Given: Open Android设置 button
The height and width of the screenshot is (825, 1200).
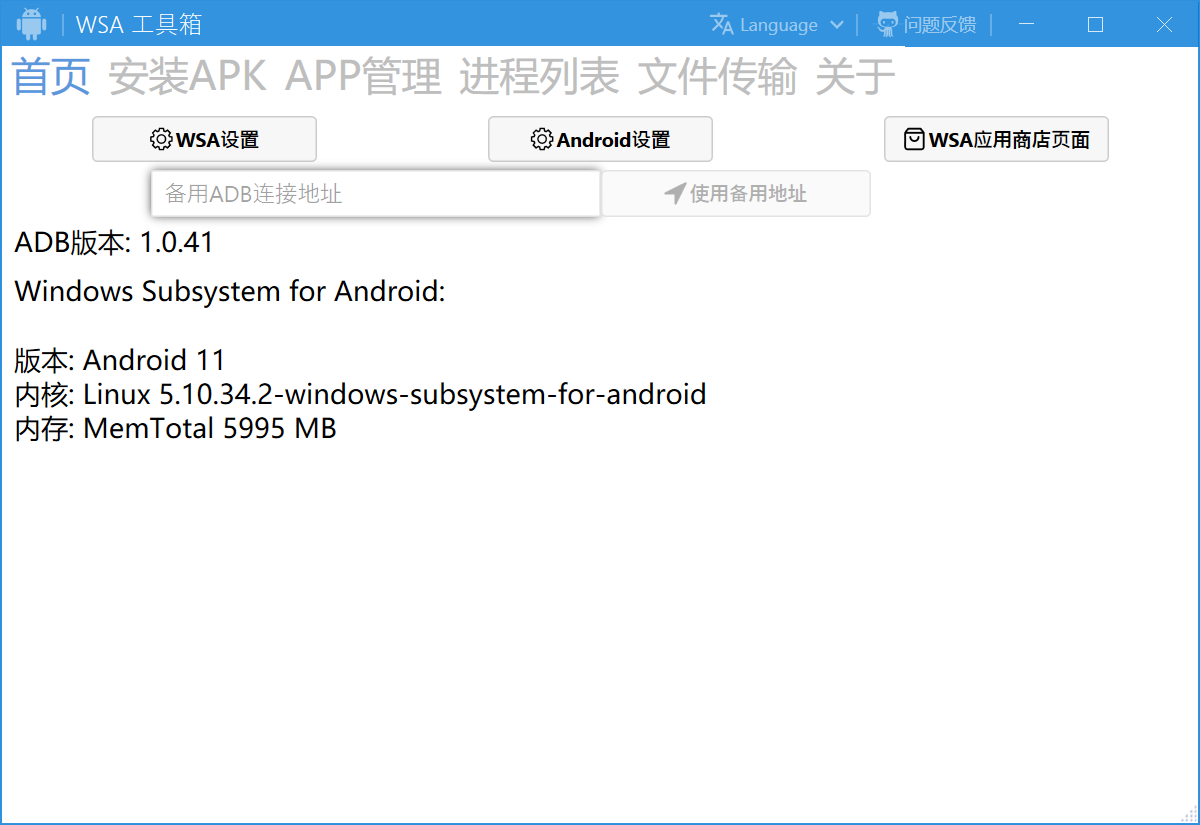Looking at the screenshot, I should click(x=600, y=139).
